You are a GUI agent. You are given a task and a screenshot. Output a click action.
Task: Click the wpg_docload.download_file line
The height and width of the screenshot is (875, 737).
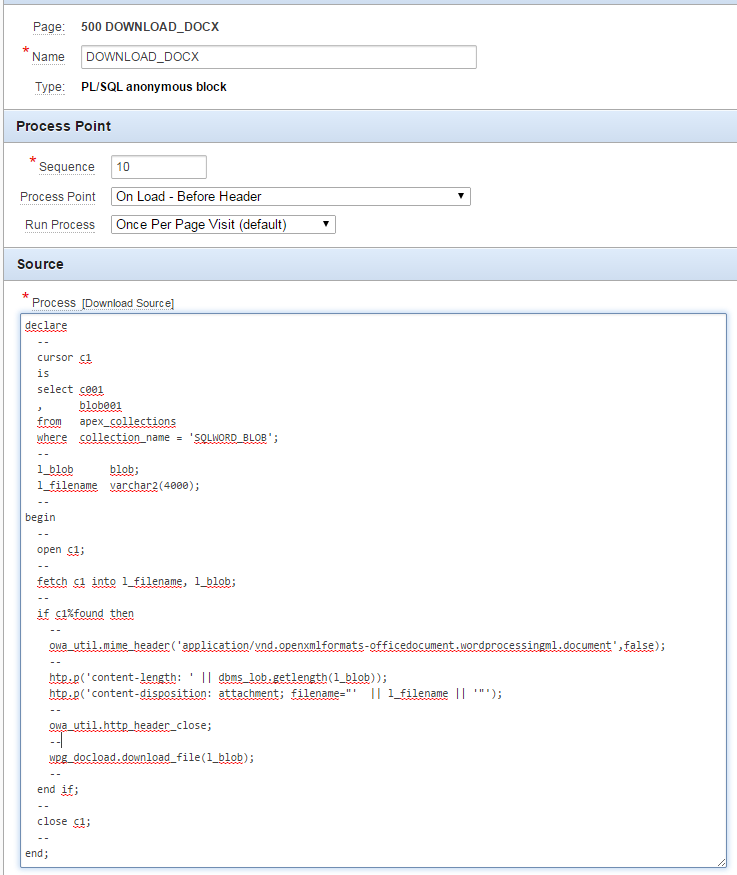(152, 758)
